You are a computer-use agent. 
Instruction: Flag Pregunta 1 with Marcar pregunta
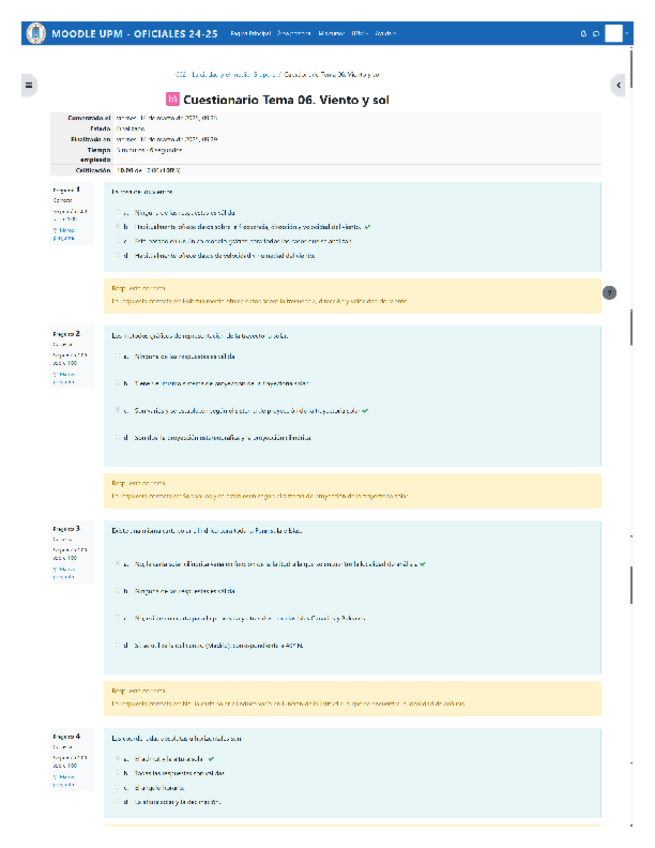64,234
